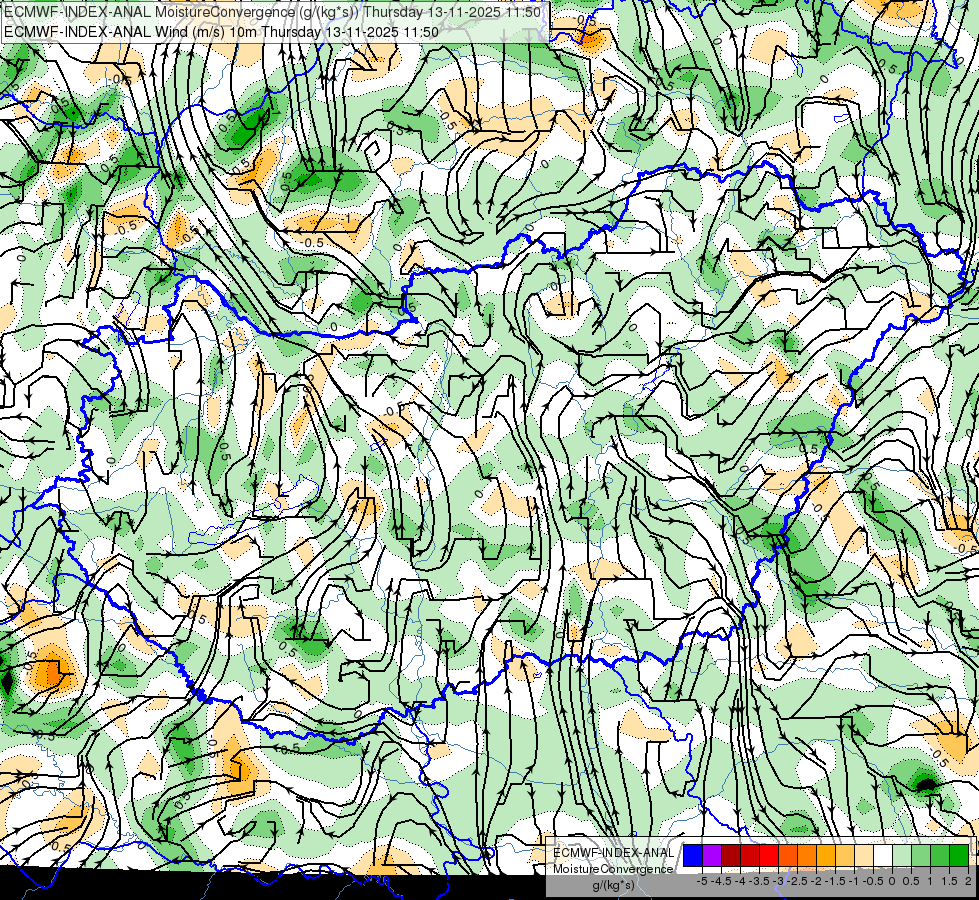Select the pale peach swatch between -1 and -0.5
The width and height of the screenshot is (979, 900).
(864, 855)
